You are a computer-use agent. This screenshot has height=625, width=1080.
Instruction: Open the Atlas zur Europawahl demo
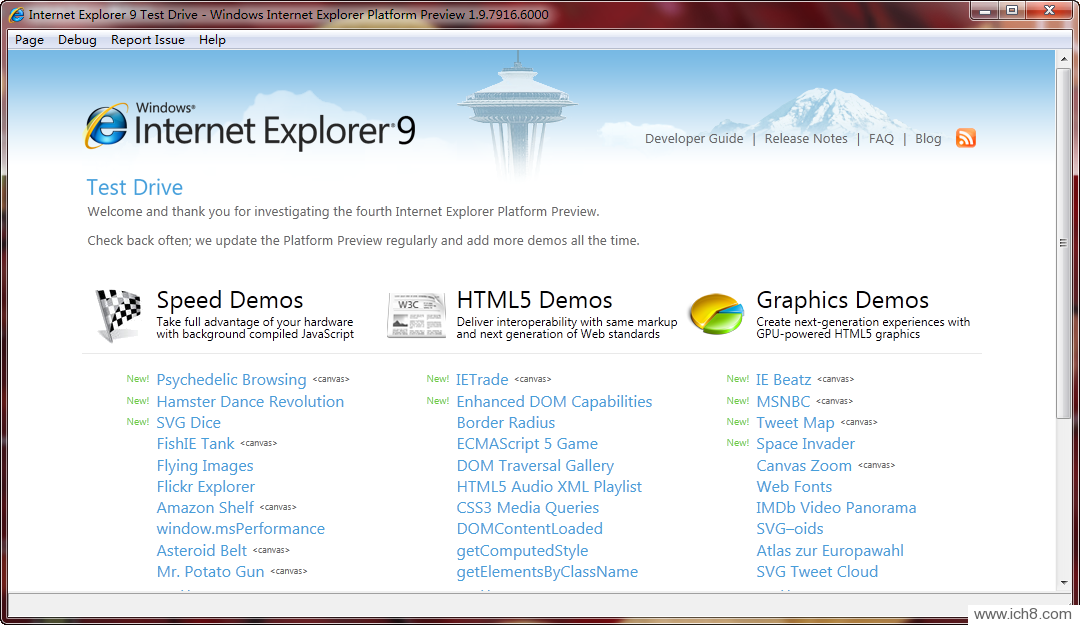[830, 551]
